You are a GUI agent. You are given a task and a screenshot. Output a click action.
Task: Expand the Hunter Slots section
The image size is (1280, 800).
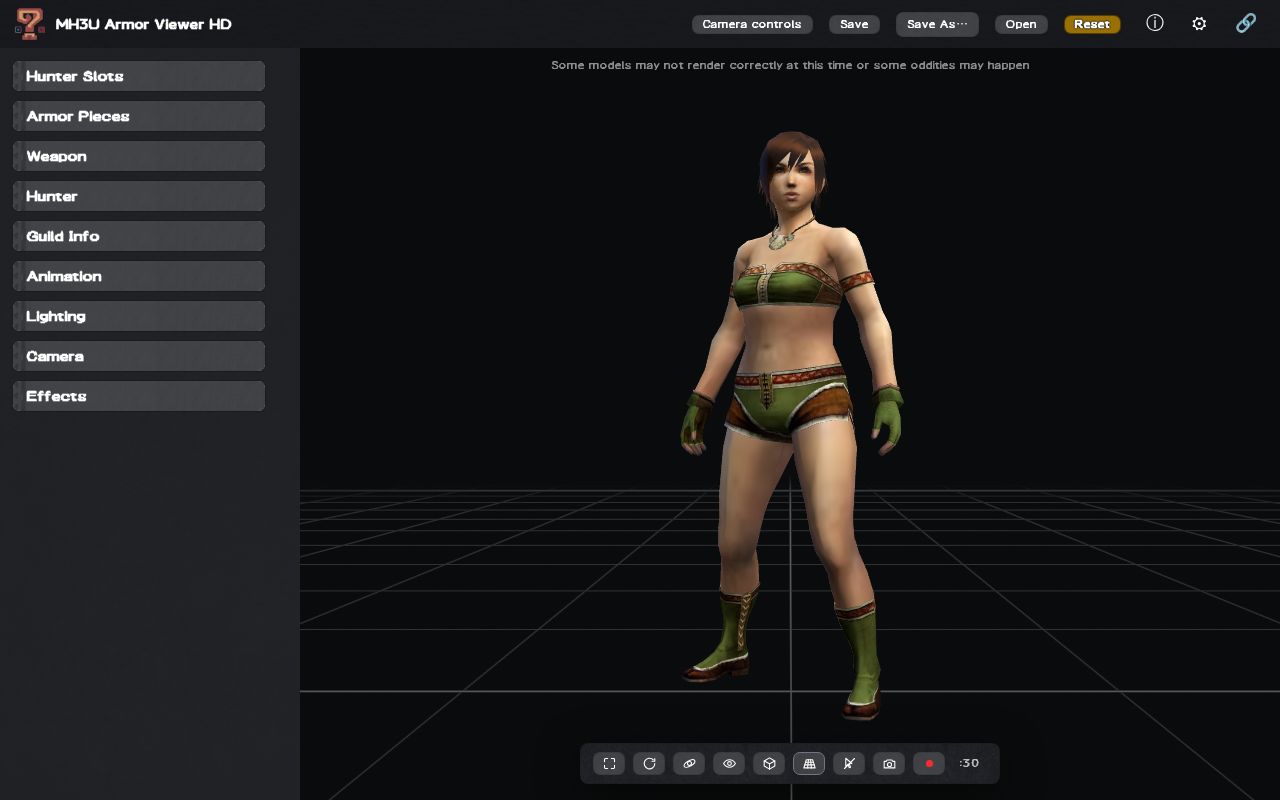point(139,76)
